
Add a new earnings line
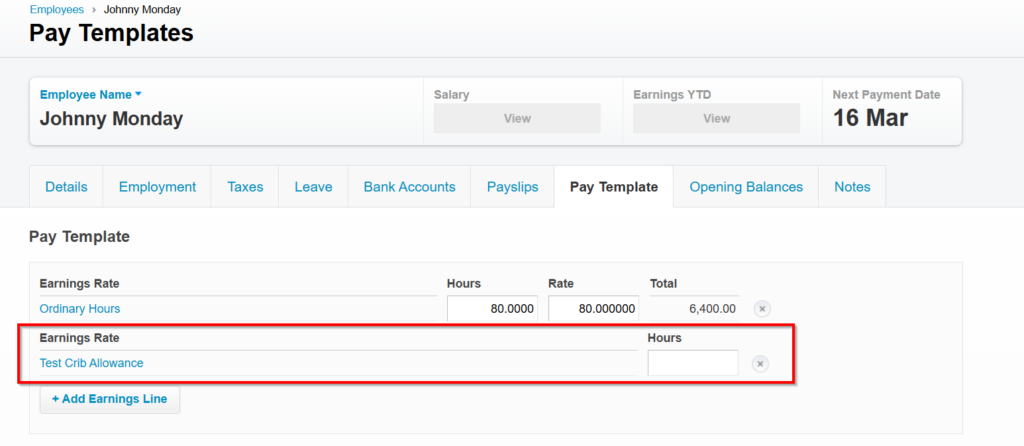tap(110, 399)
